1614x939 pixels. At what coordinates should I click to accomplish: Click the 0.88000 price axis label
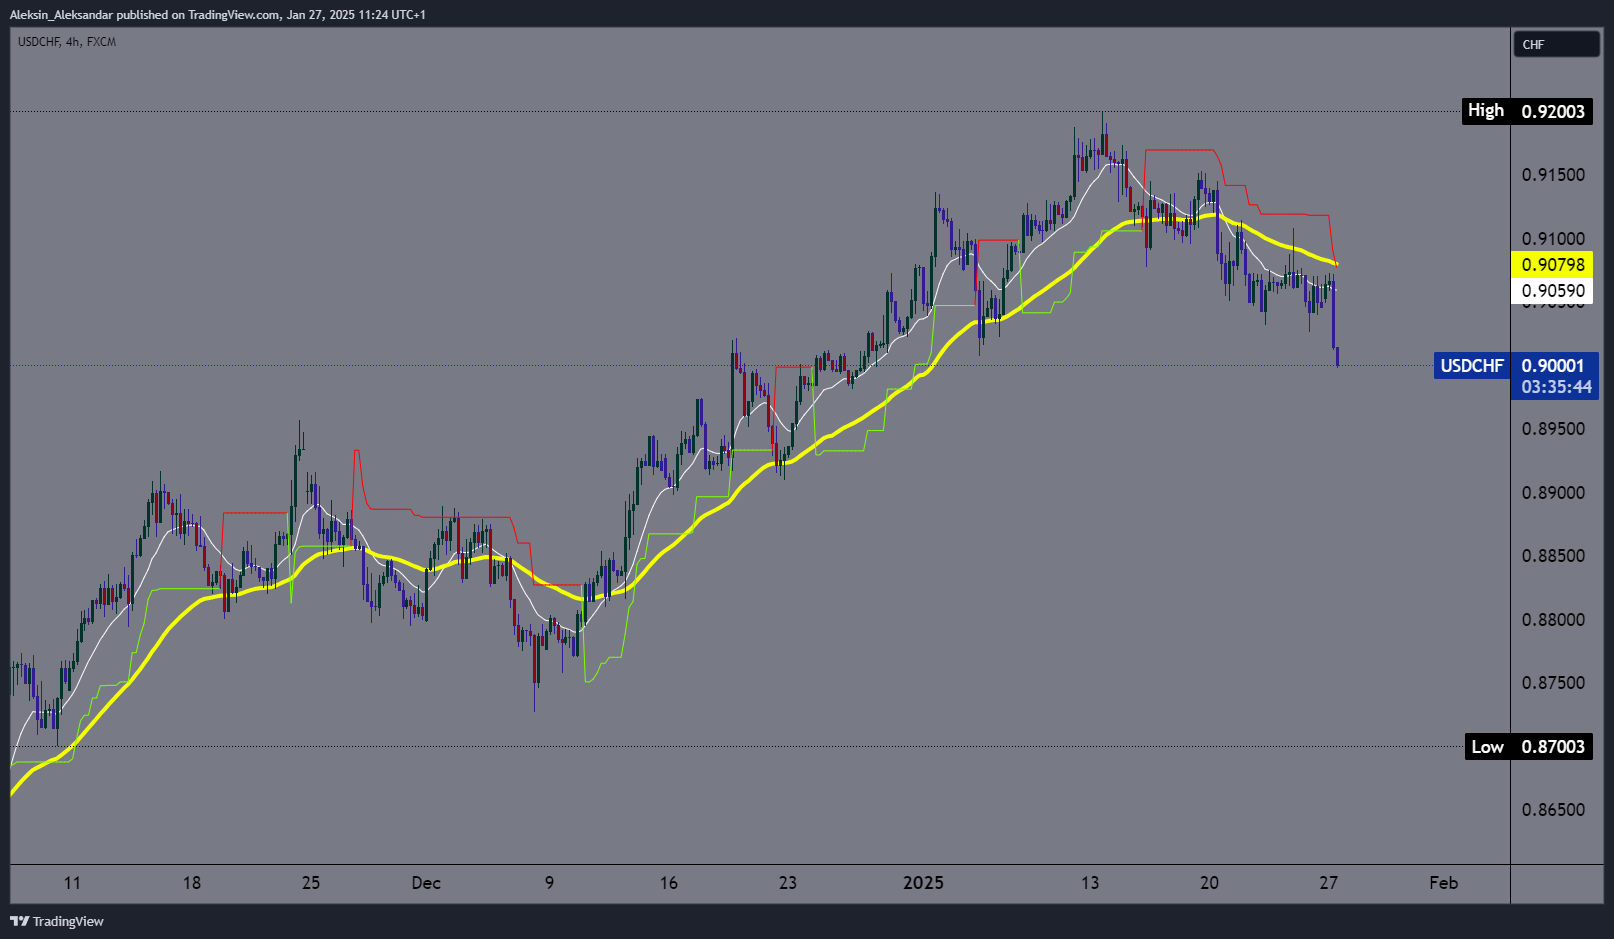[1553, 620]
